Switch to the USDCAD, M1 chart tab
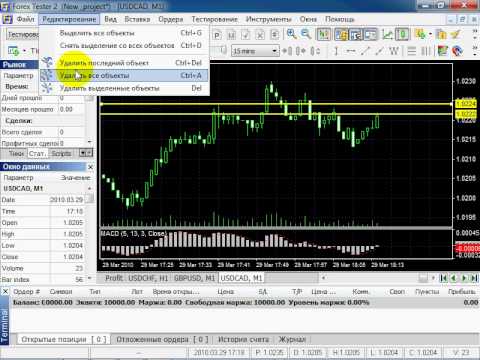480x360 pixels. [x=241, y=278]
